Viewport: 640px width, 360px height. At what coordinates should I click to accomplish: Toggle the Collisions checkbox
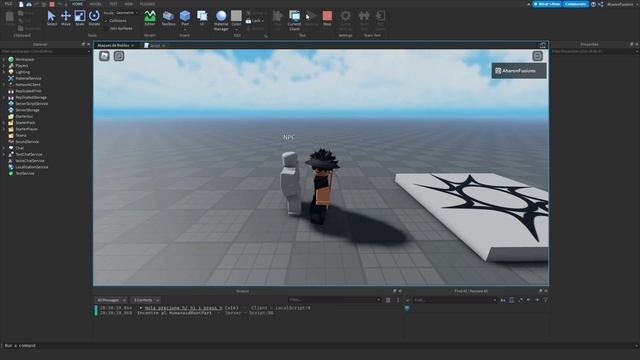click(x=106, y=21)
